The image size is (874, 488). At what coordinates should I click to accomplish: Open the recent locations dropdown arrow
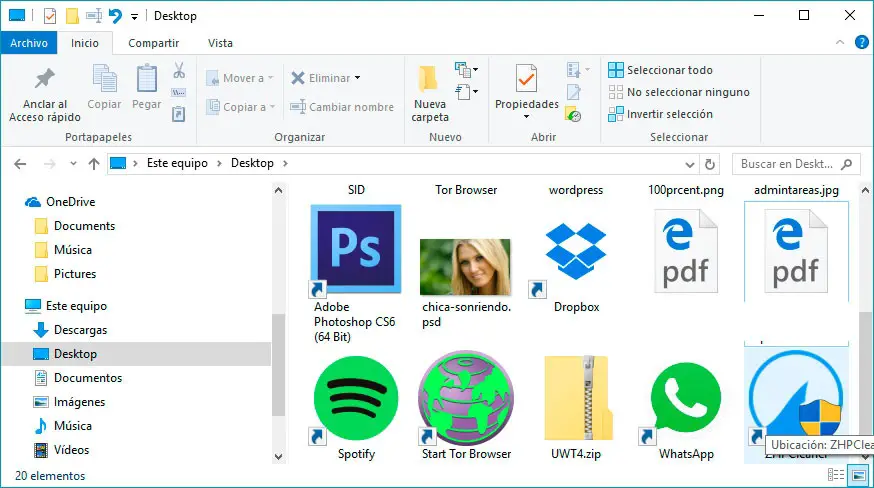tap(73, 164)
